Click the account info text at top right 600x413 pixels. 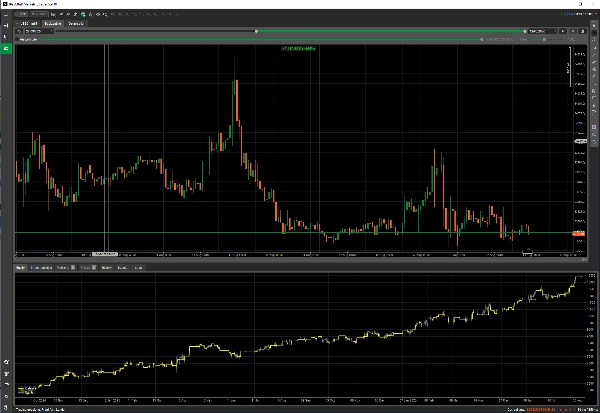point(578,14)
